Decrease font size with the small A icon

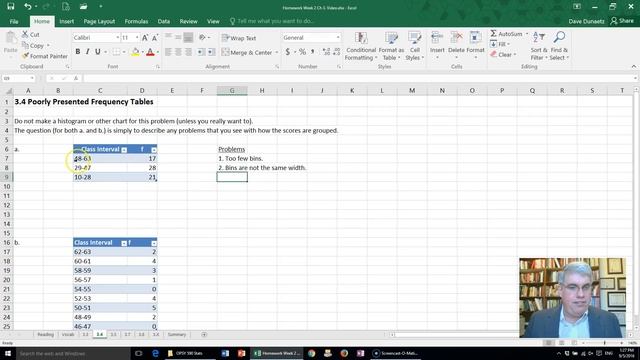click(155, 38)
